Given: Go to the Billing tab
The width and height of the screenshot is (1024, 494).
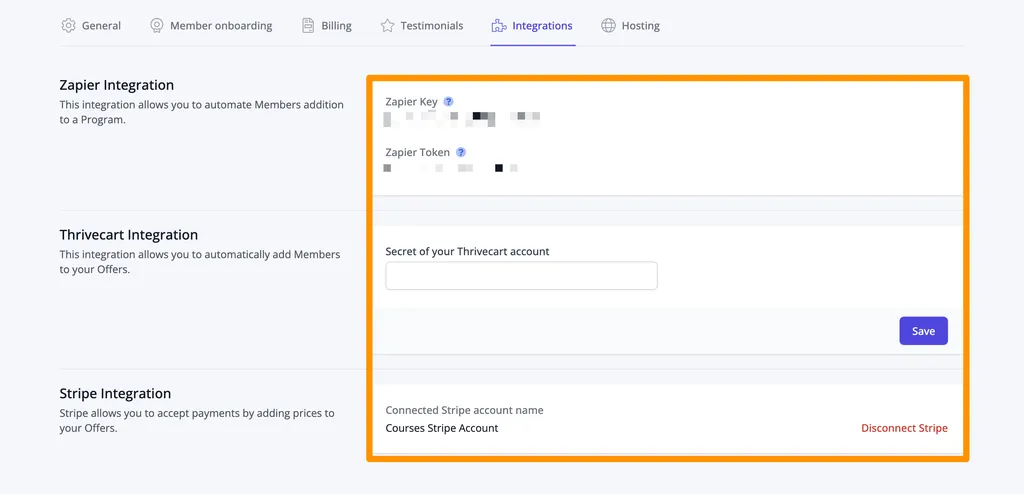Looking at the screenshot, I should click(327, 25).
